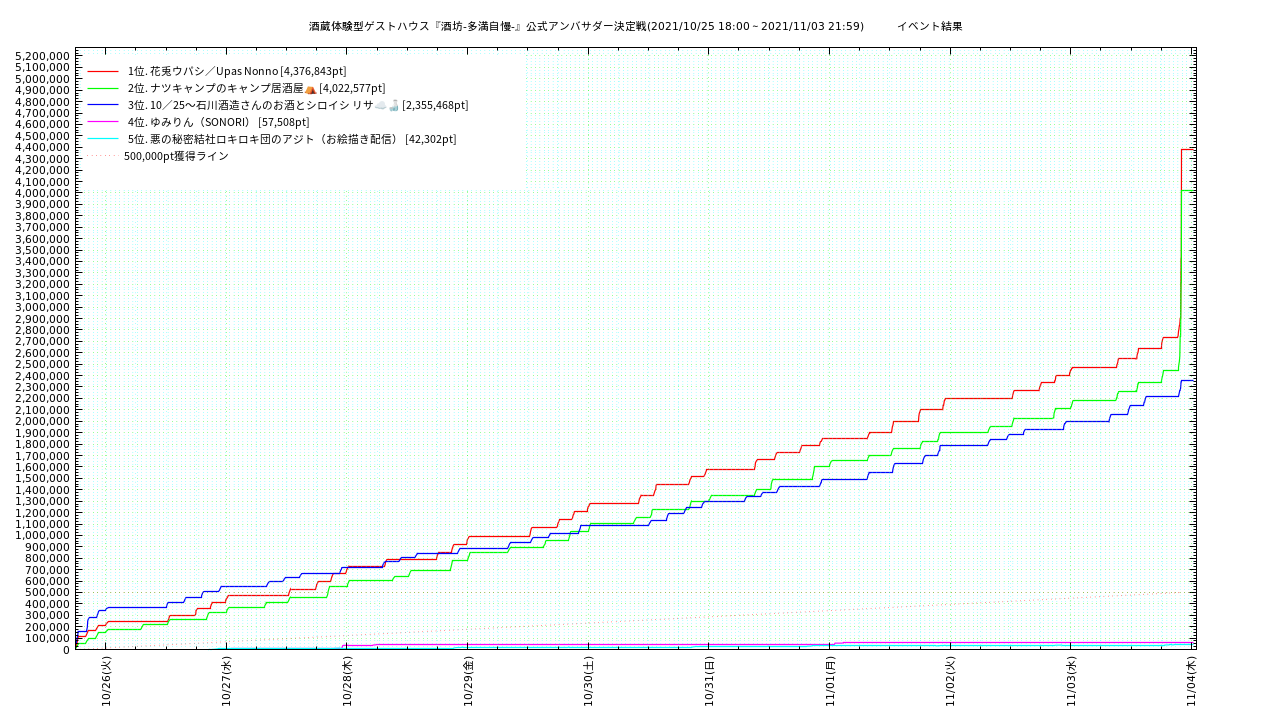Click the y-axis label 2,000,000
1280x720 pixels.
[x=44, y=422]
